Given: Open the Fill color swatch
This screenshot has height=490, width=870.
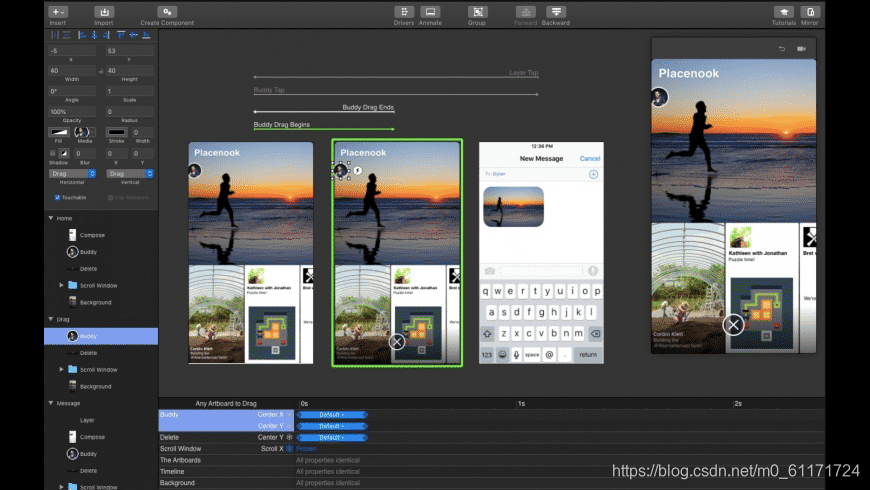Looking at the screenshot, I should tap(59, 132).
